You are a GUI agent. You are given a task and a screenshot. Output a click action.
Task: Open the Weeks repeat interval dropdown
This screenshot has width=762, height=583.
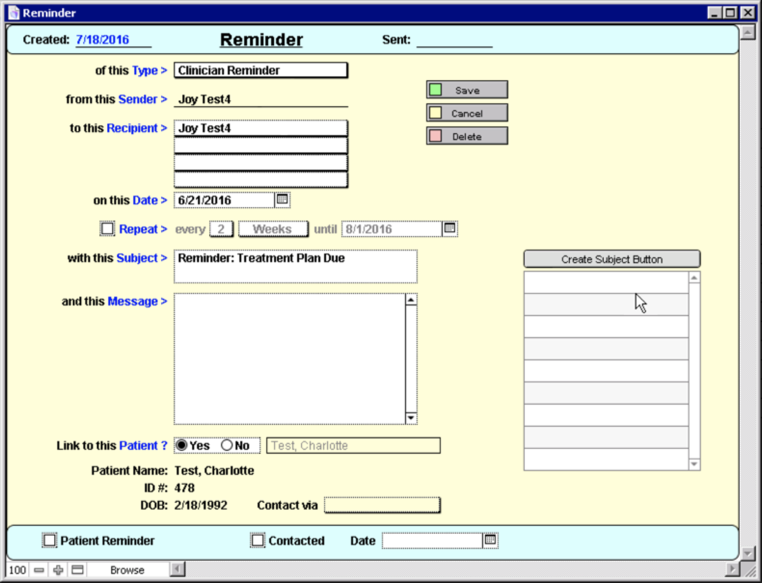point(272,229)
